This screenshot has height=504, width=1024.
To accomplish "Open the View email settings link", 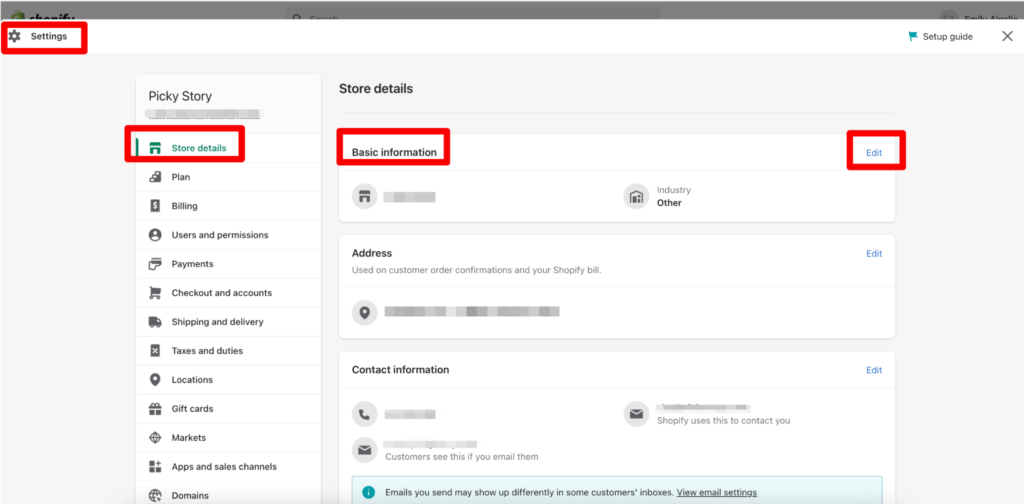I will tap(716, 493).
